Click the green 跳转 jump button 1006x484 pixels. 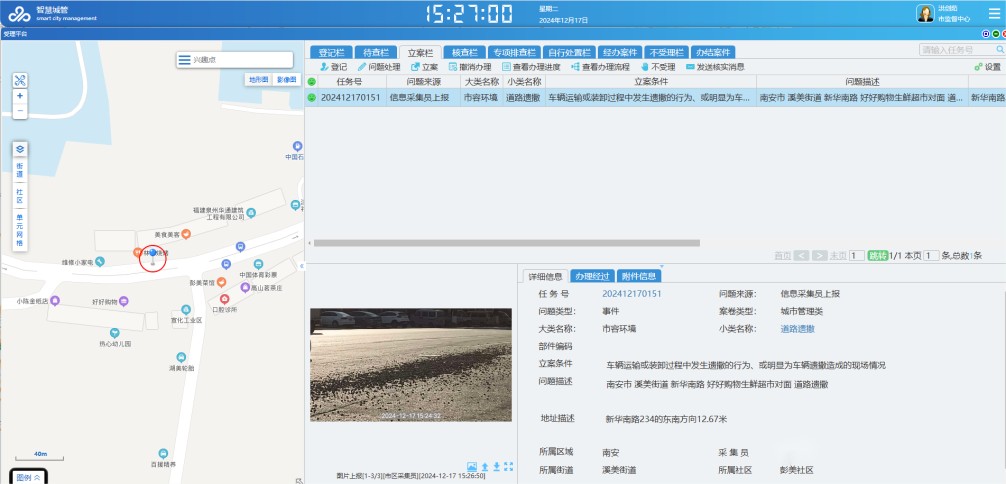pos(877,256)
